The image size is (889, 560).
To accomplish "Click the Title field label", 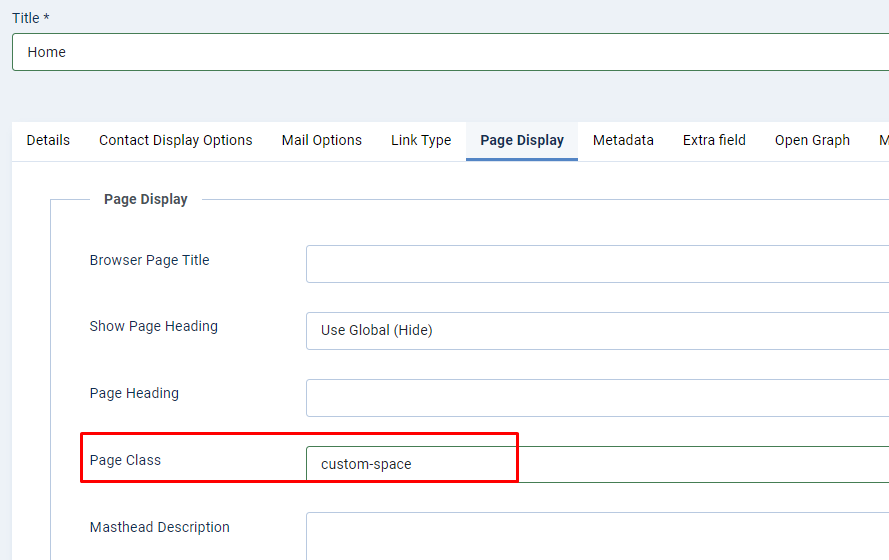I will tap(30, 18).
